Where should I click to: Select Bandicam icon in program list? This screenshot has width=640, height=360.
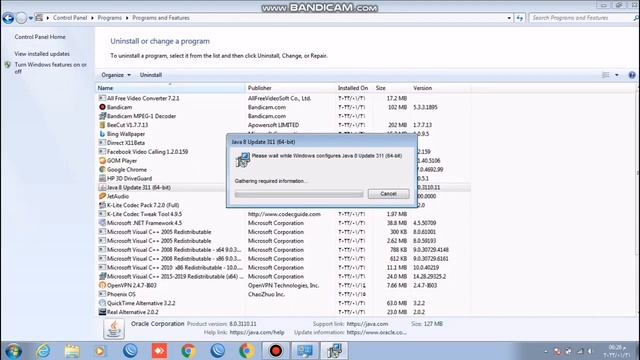pos(102,107)
